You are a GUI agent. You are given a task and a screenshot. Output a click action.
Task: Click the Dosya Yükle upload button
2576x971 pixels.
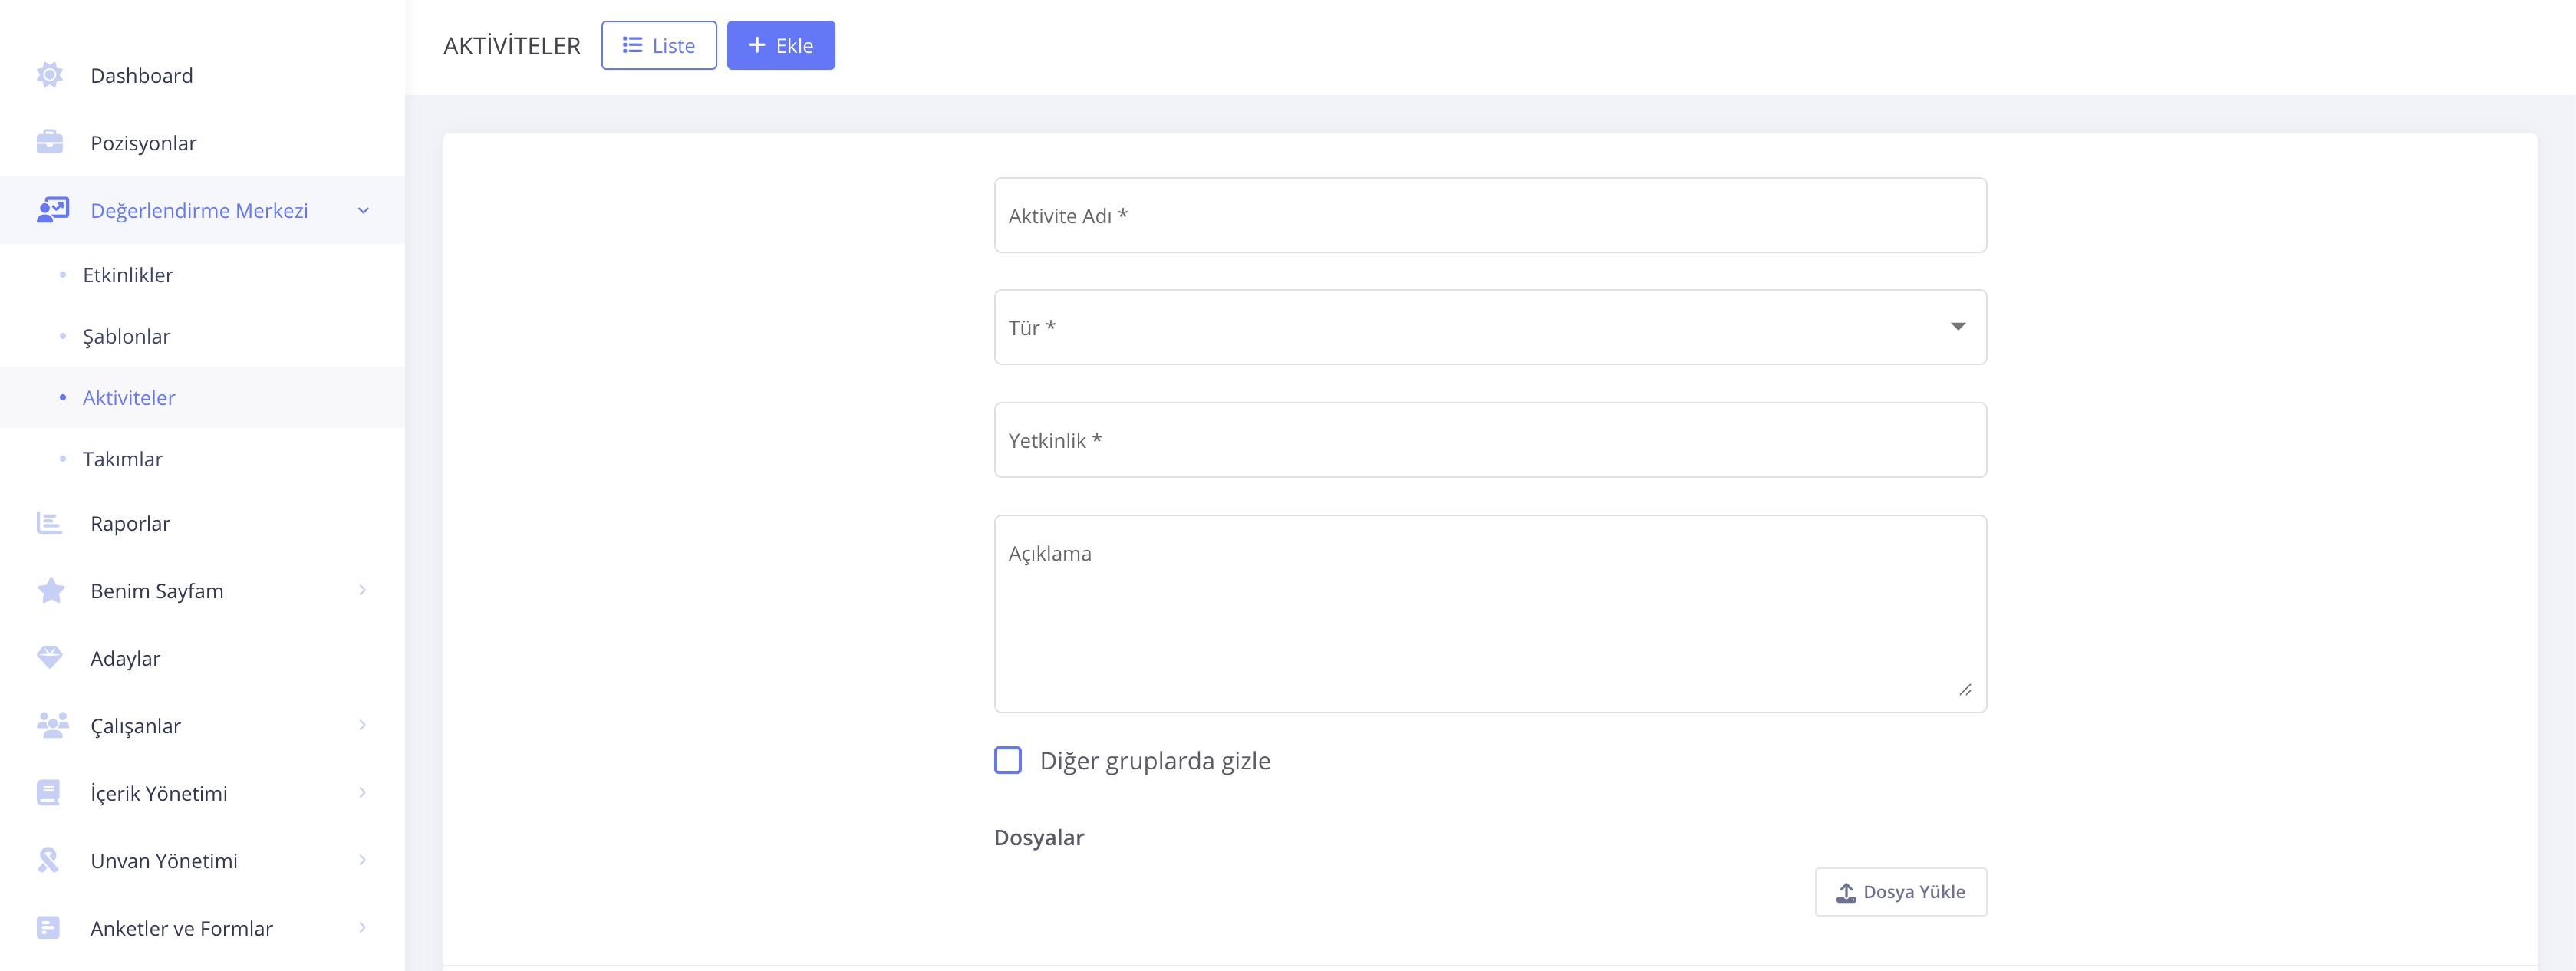pyautogui.click(x=1899, y=891)
